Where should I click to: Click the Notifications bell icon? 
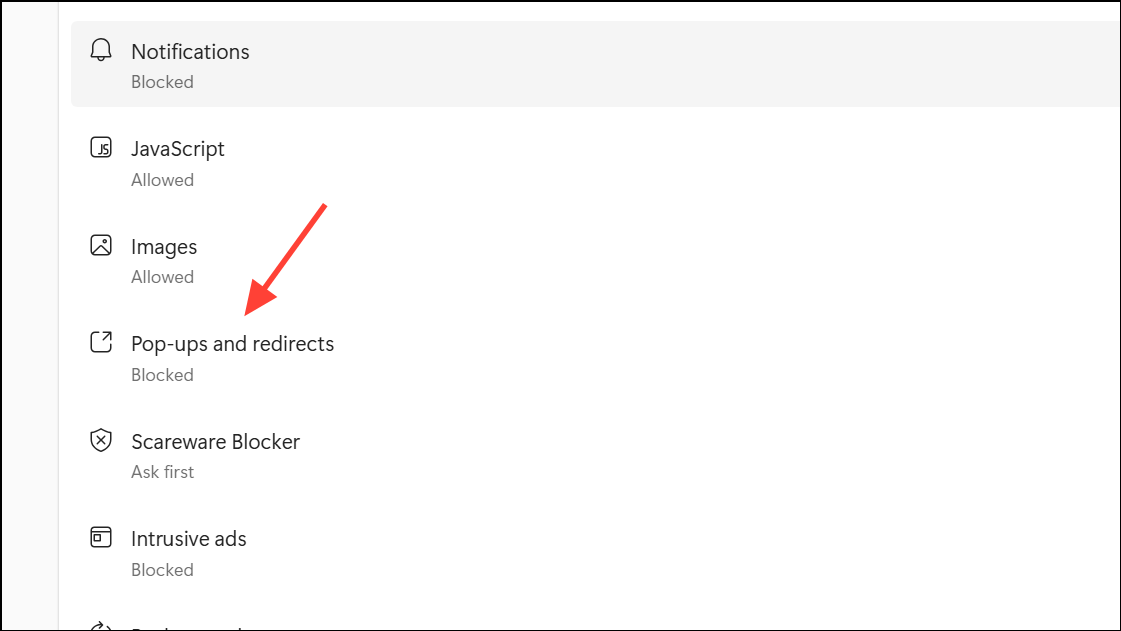101,51
